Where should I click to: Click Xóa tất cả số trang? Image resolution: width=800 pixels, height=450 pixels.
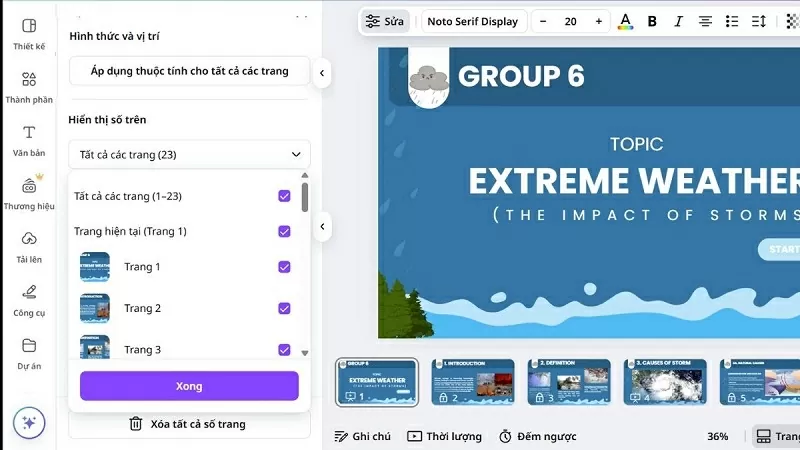tap(189, 424)
